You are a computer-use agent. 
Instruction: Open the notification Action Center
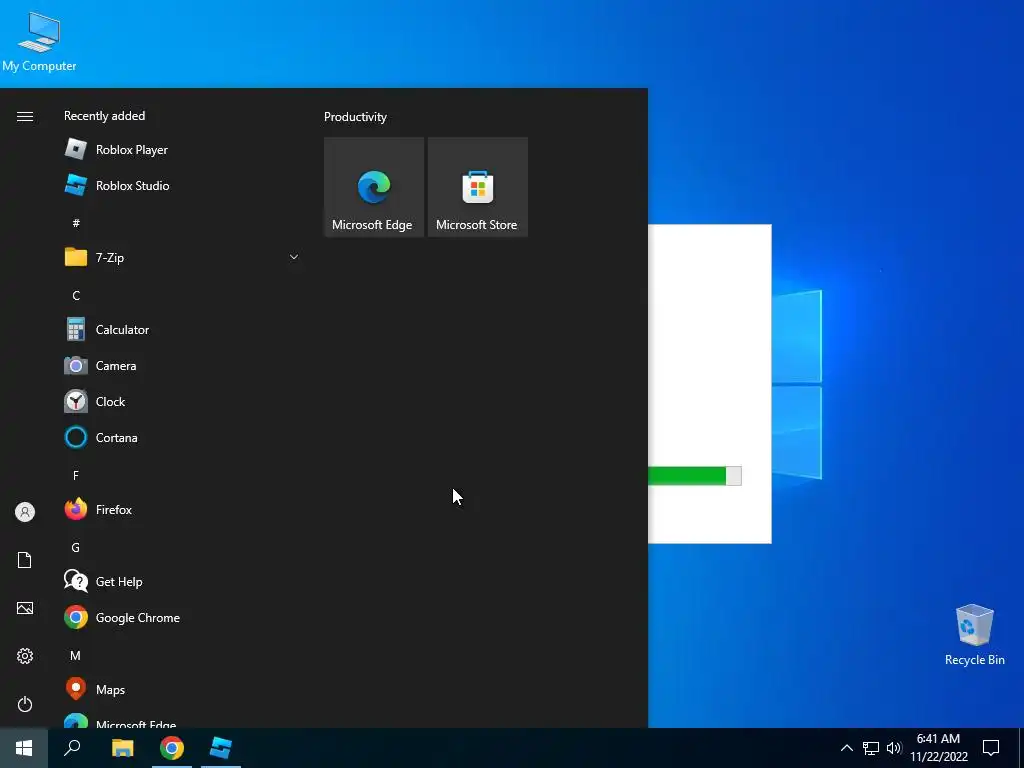[x=991, y=748]
